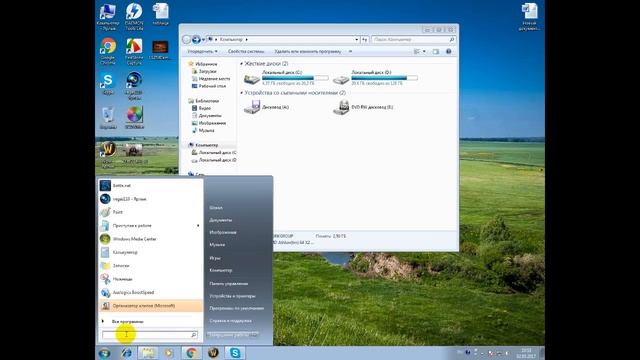Screen dimensions: 640x360
Task: Click the shutdown button in Start menu
Action: pyautogui.click(x=228, y=335)
